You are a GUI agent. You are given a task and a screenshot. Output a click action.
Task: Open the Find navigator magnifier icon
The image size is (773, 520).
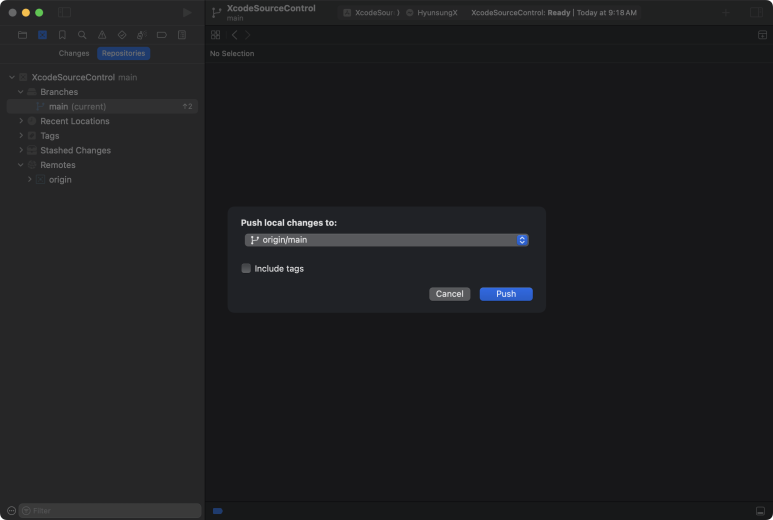coord(82,35)
